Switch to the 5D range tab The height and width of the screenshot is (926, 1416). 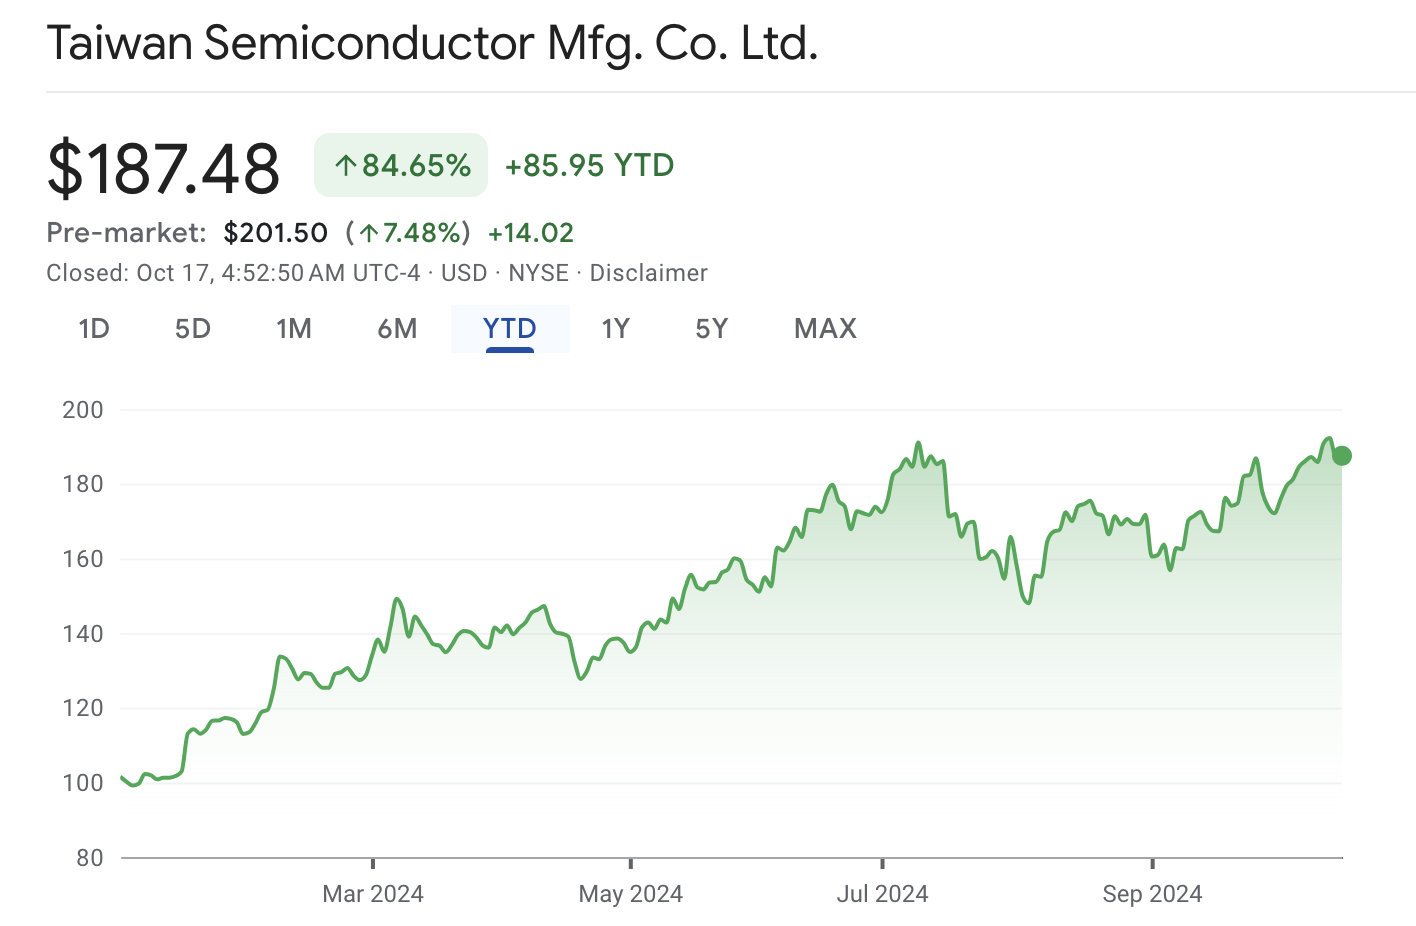click(x=193, y=329)
